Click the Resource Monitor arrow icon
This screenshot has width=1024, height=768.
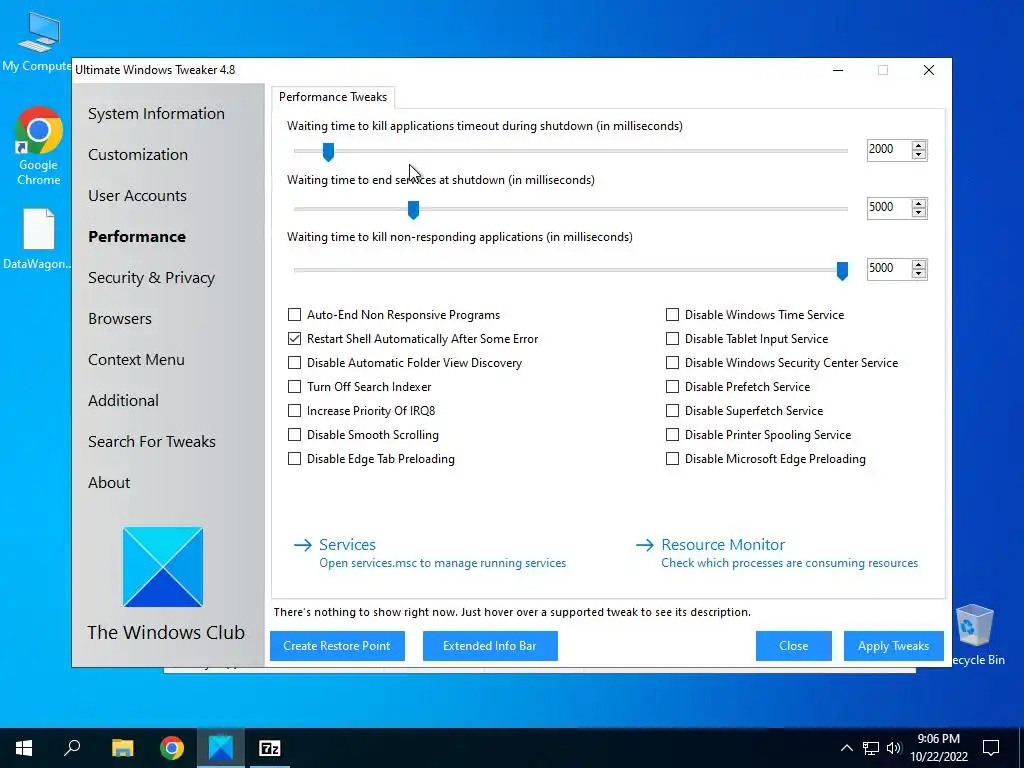(645, 545)
